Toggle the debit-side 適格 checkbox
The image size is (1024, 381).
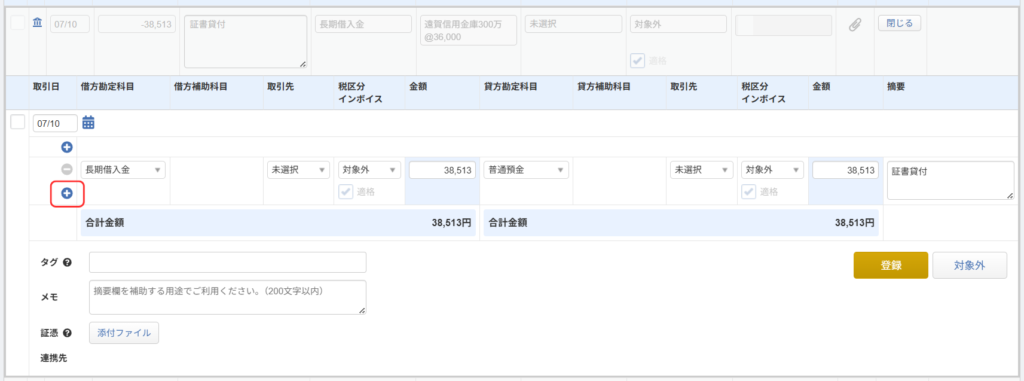point(346,191)
